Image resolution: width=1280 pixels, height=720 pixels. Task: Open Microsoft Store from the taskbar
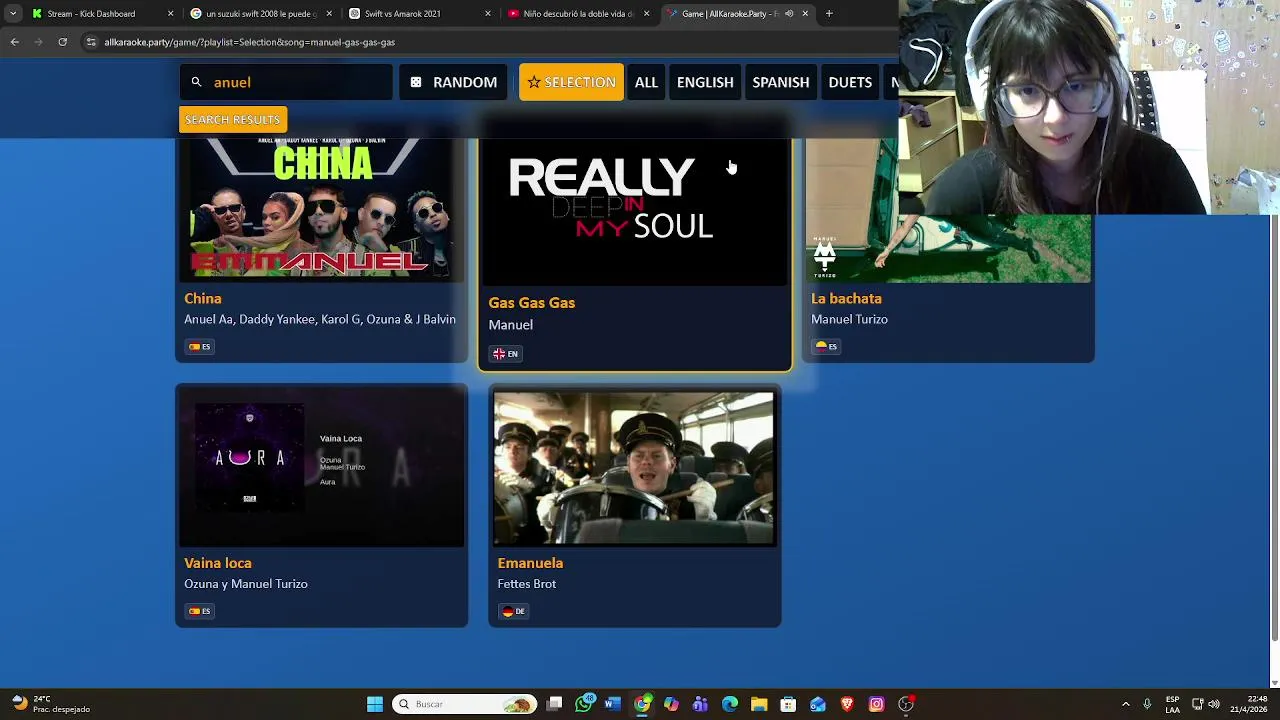[788, 704]
